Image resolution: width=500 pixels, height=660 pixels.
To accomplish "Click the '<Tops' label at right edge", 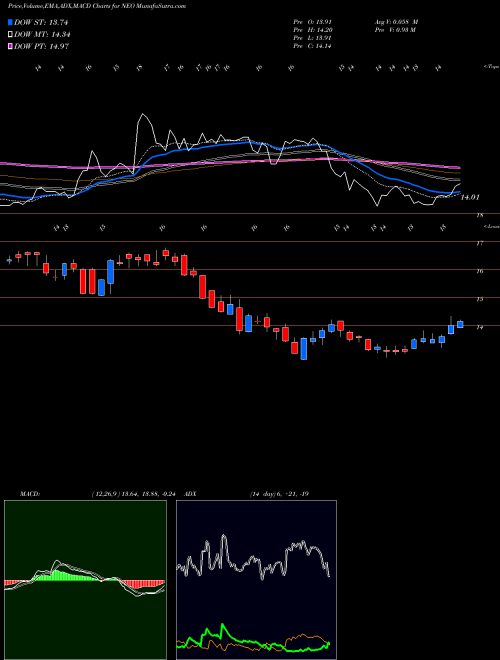I will [492, 67].
